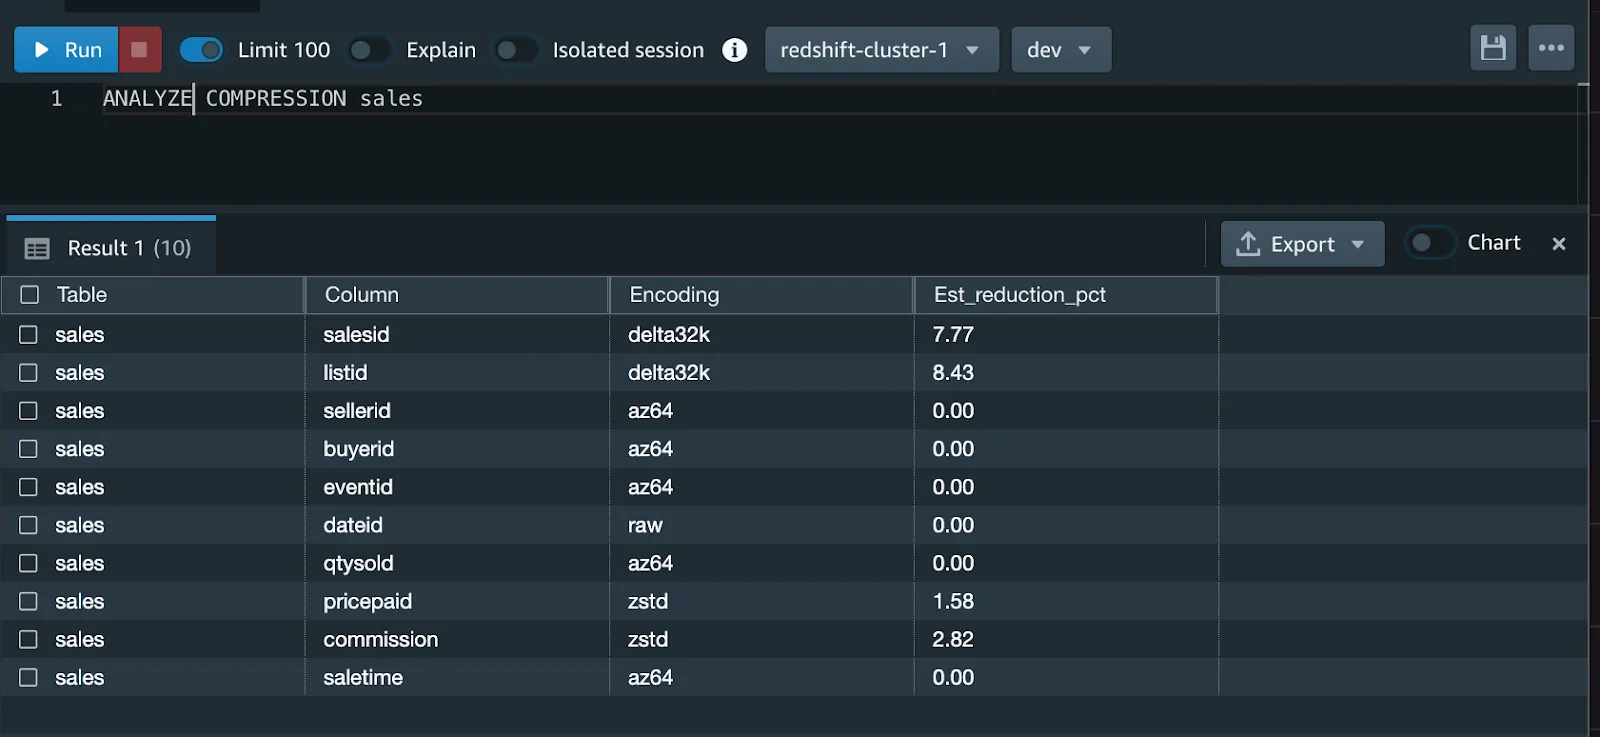Turn on the Chart toggle
The width and height of the screenshot is (1600, 737).
[1430, 243]
